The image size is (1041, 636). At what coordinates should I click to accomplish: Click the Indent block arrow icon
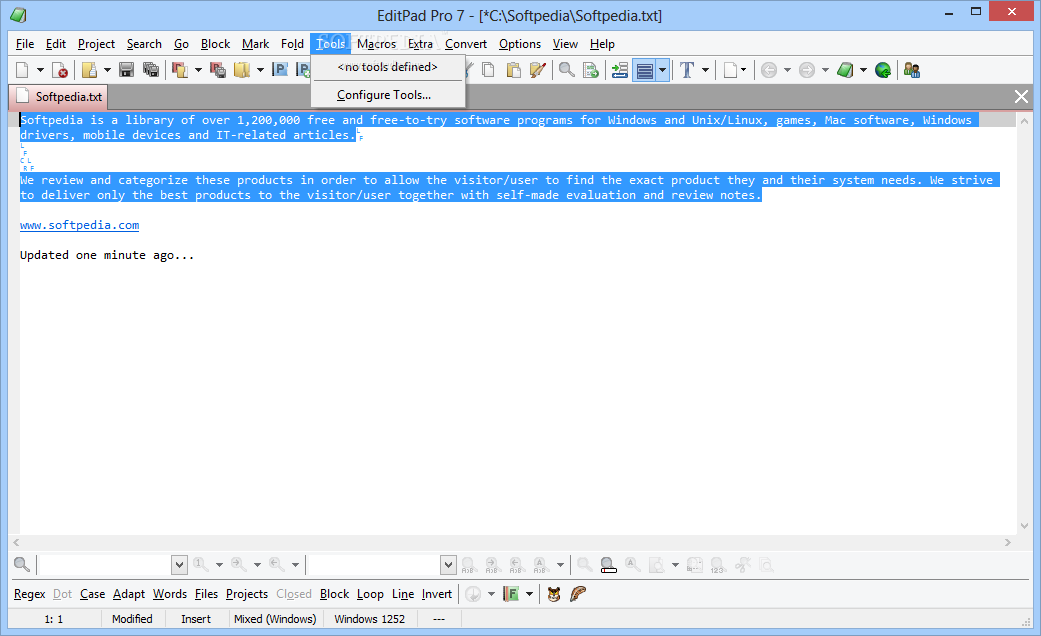(x=619, y=70)
